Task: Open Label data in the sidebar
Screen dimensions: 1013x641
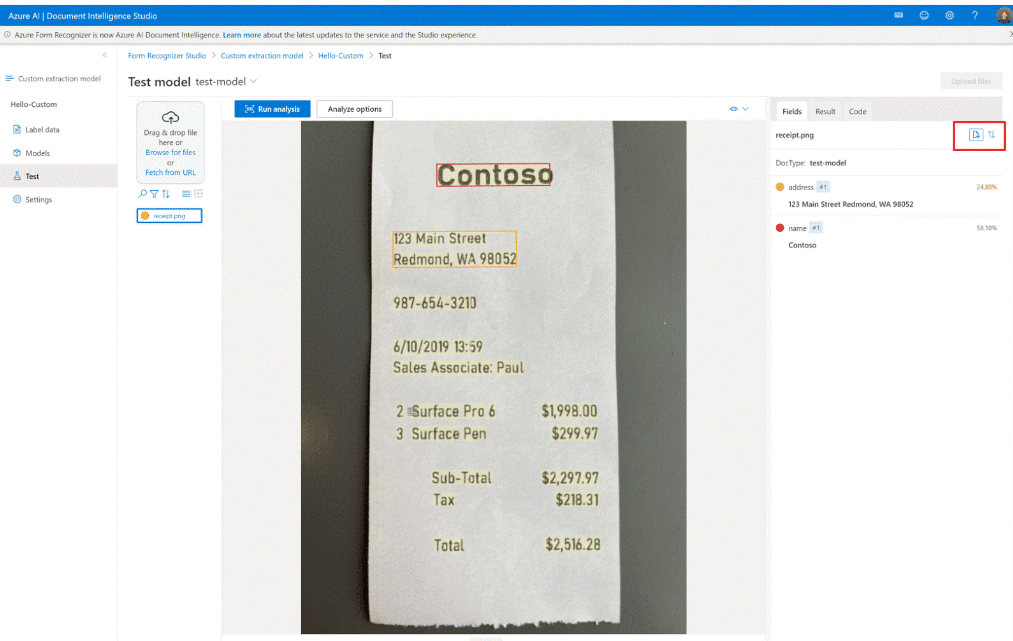Action: [x=42, y=129]
